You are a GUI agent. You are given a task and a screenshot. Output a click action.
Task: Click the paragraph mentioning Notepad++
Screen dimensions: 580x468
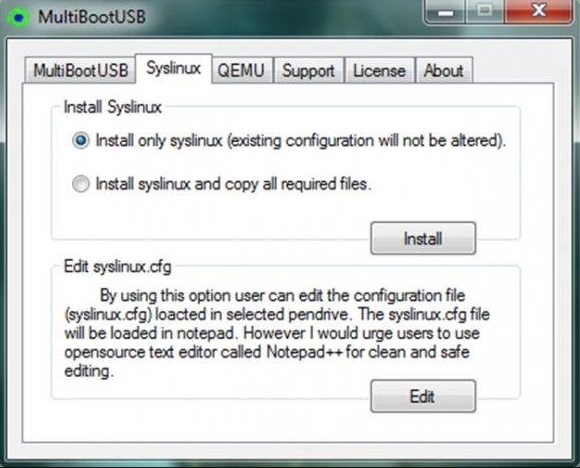coord(277,333)
